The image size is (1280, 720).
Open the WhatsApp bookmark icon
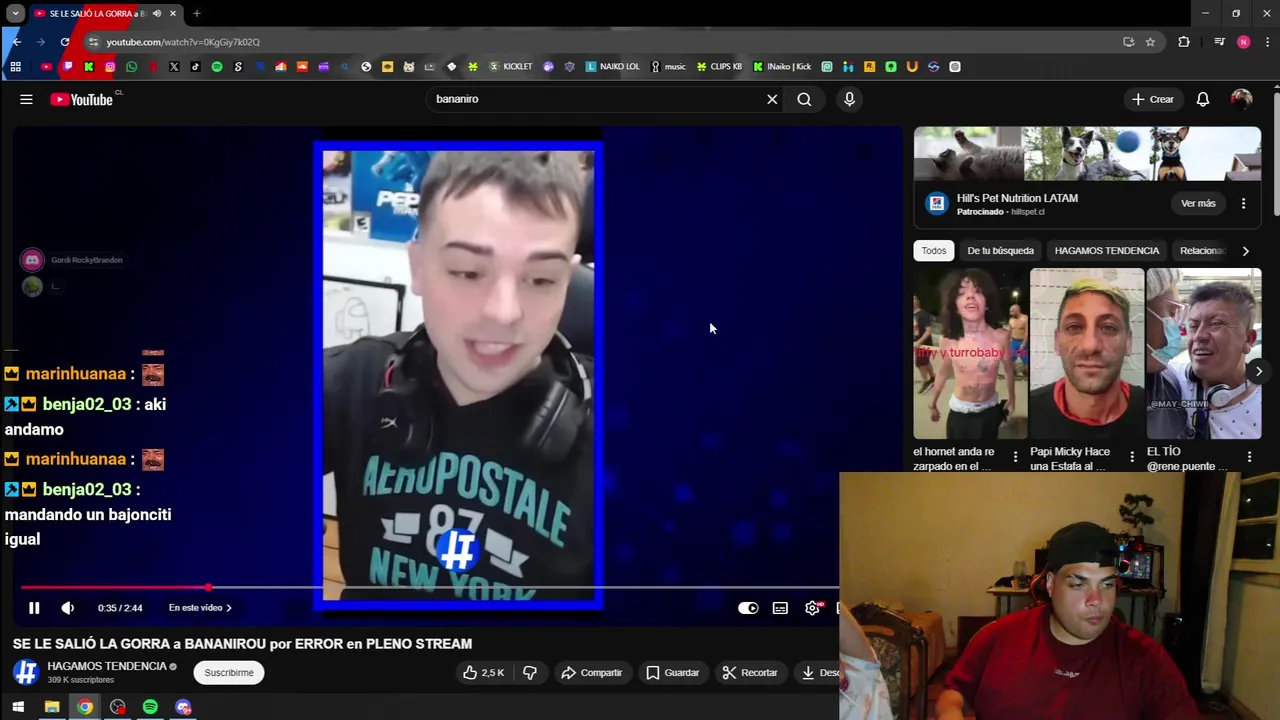click(x=131, y=67)
